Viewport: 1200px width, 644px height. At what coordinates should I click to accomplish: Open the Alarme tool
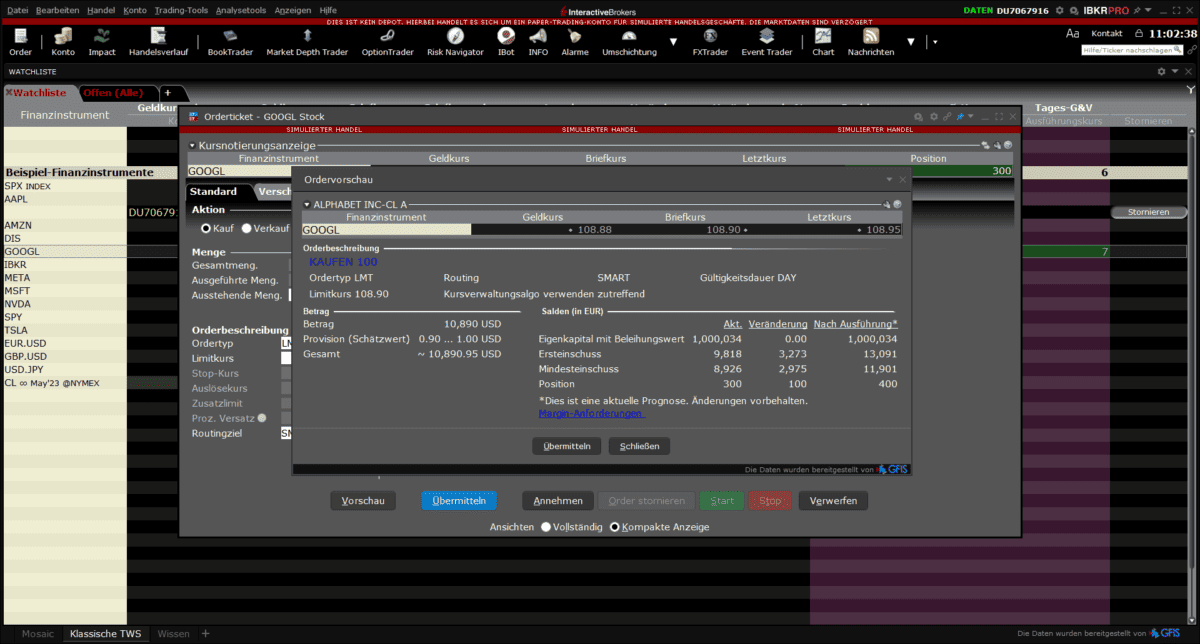[575, 45]
